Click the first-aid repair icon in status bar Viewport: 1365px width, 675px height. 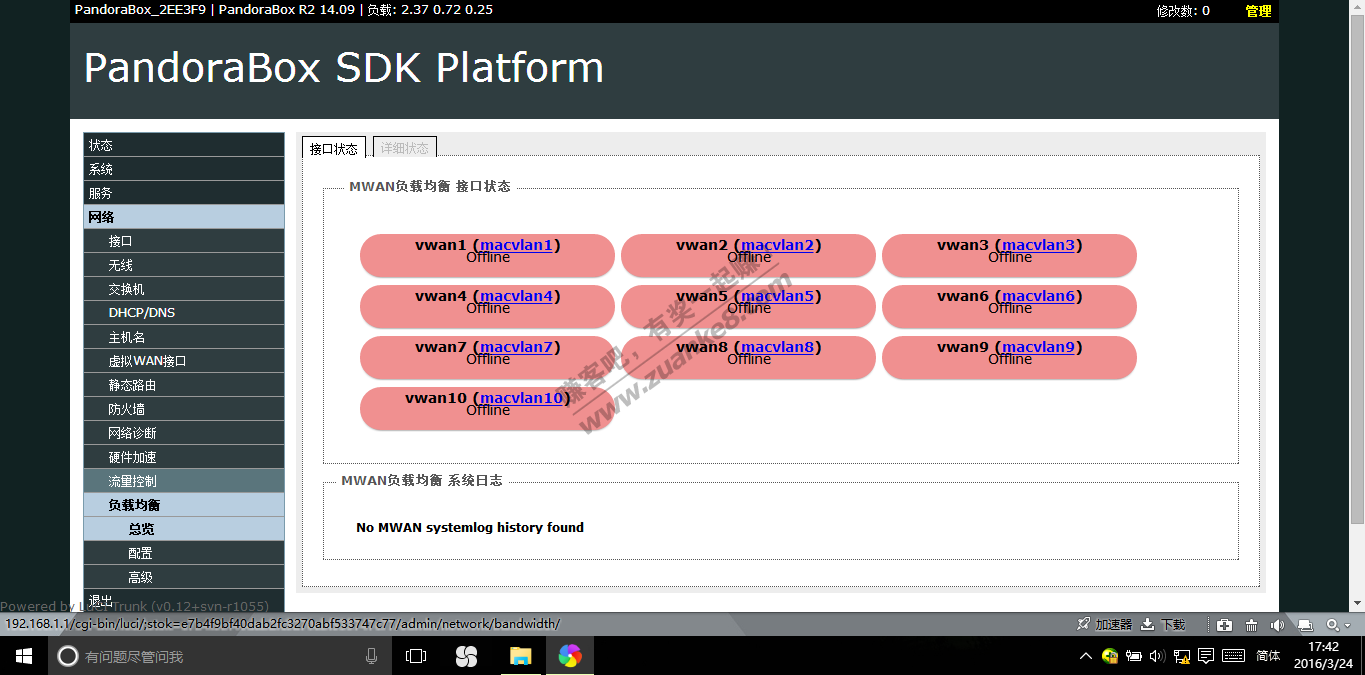(x=1225, y=625)
